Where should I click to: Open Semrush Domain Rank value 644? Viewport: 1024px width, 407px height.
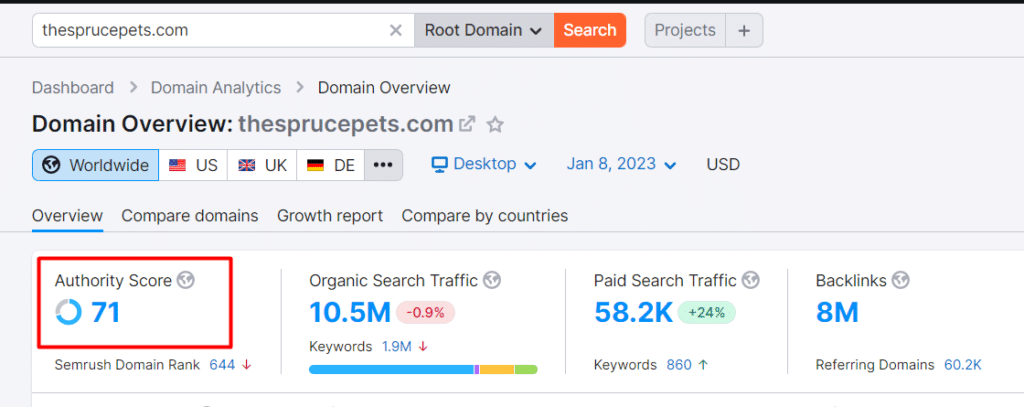(222, 365)
